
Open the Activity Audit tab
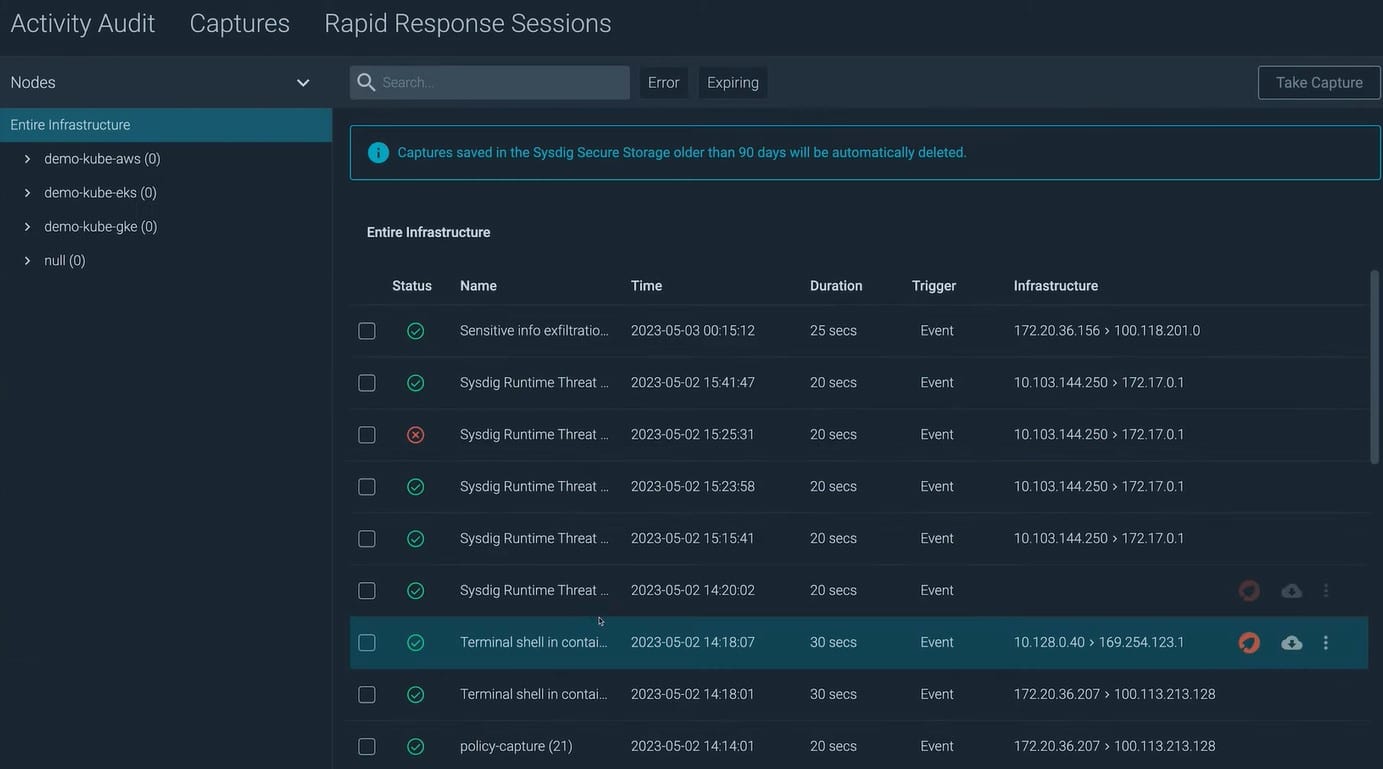click(x=83, y=23)
